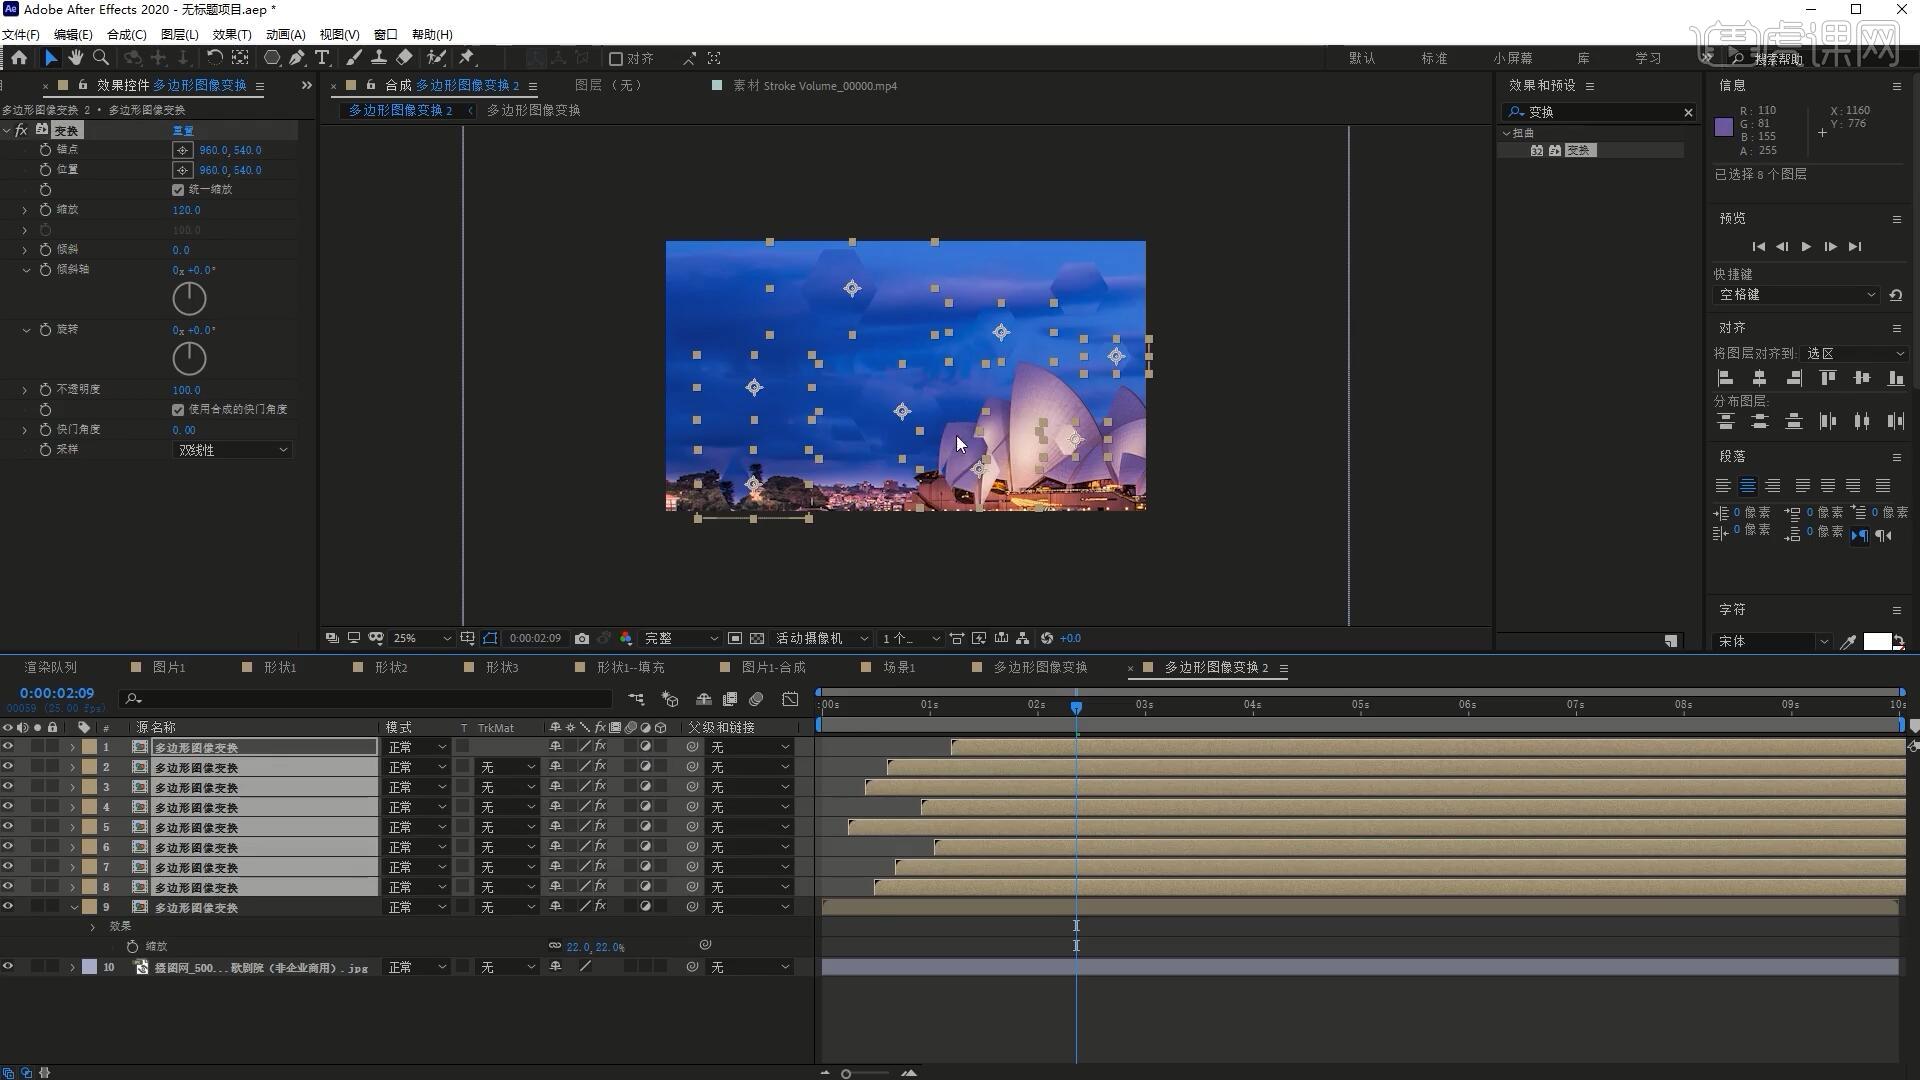Click the Home icon in toolbar
The width and height of the screenshot is (1920, 1080).
tap(19, 58)
